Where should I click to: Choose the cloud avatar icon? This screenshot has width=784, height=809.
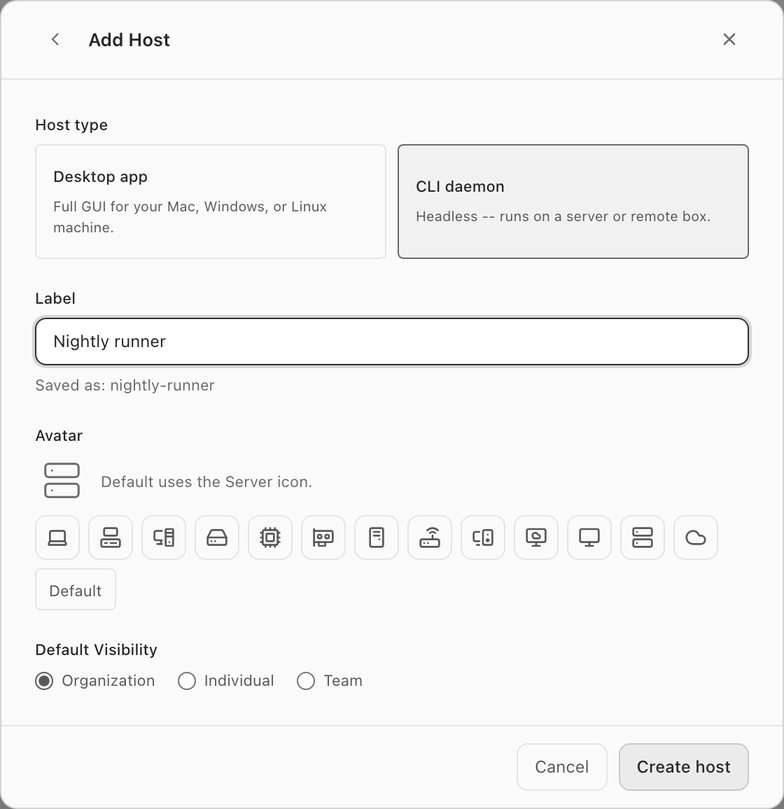pyautogui.click(x=695, y=538)
